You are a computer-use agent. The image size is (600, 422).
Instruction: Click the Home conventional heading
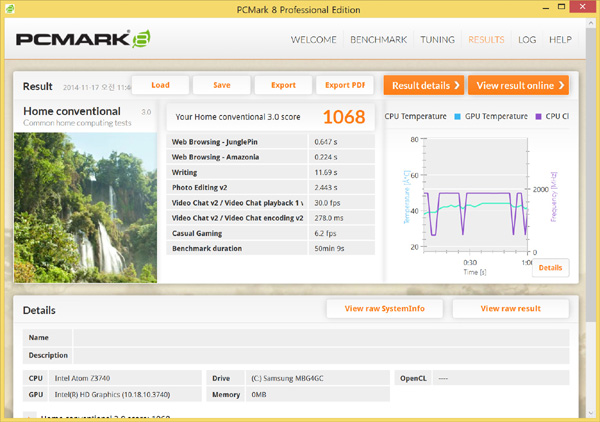click(x=72, y=111)
